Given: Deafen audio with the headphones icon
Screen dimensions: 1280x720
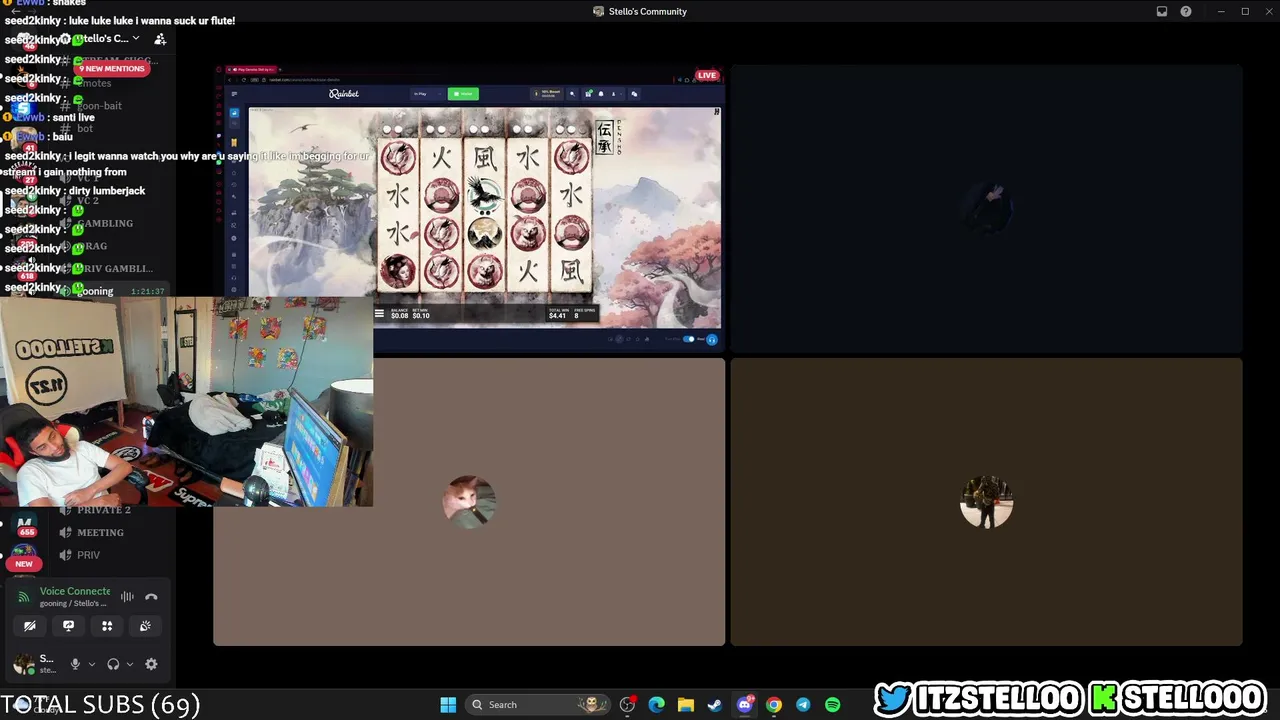Looking at the screenshot, I should pyautogui.click(x=113, y=664).
